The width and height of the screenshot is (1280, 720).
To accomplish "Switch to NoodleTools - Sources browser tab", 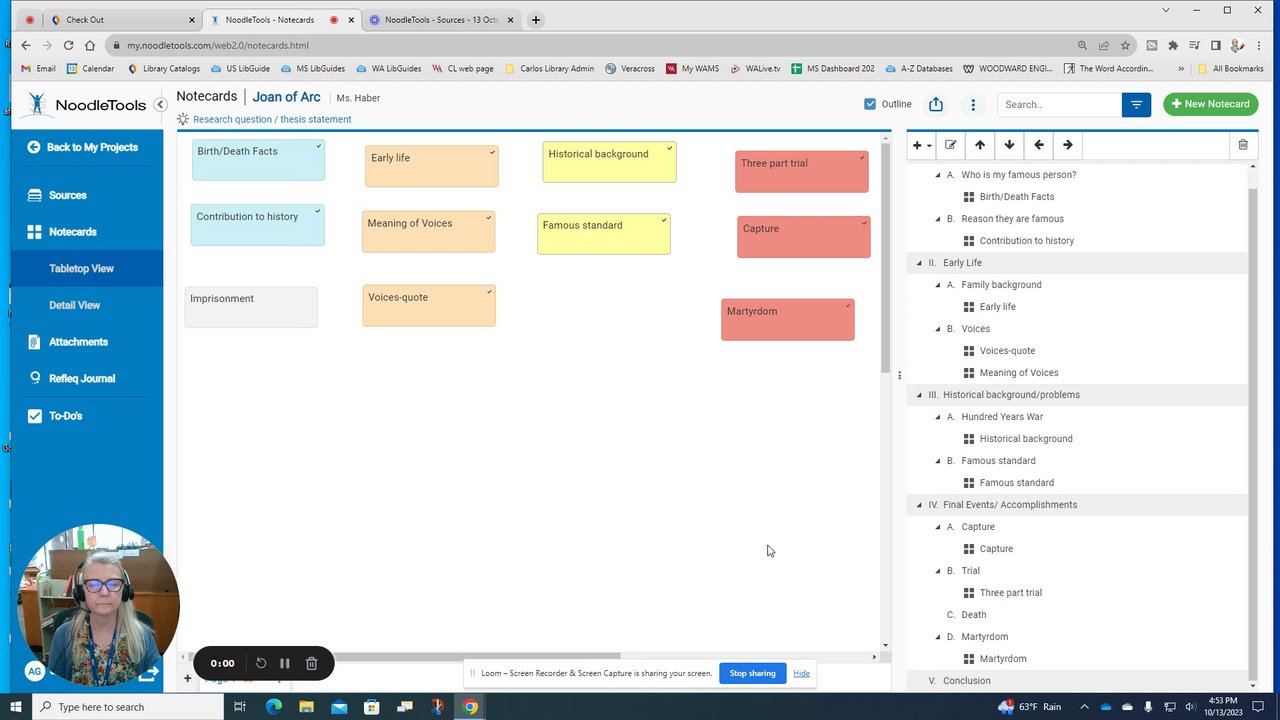I will [x=440, y=20].
